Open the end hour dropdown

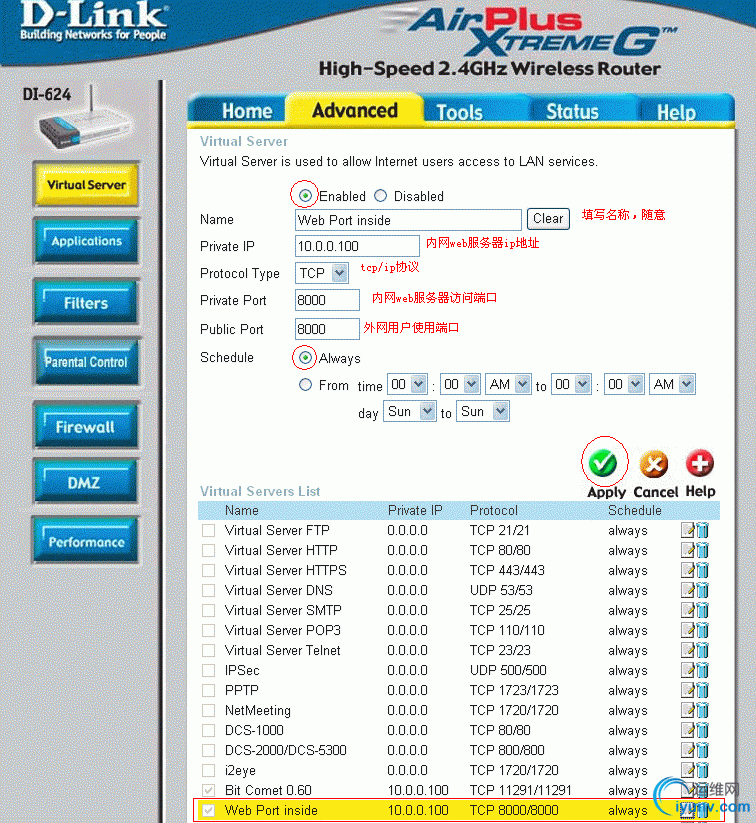pos(571,385)
